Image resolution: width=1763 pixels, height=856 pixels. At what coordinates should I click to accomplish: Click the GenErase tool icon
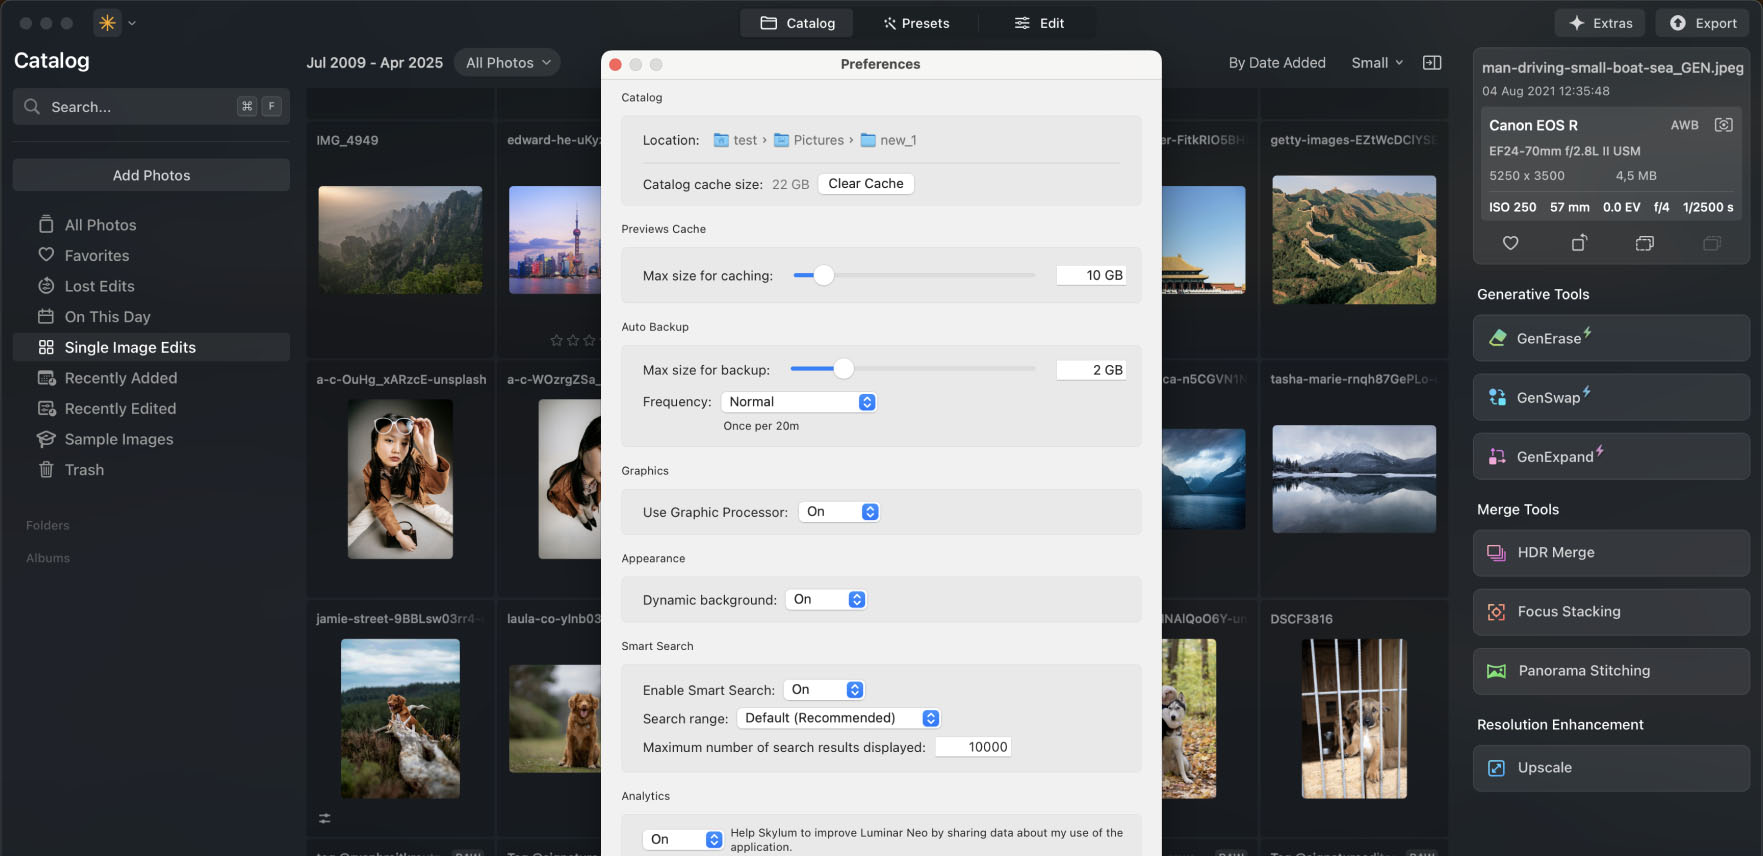coord(1497,338)
